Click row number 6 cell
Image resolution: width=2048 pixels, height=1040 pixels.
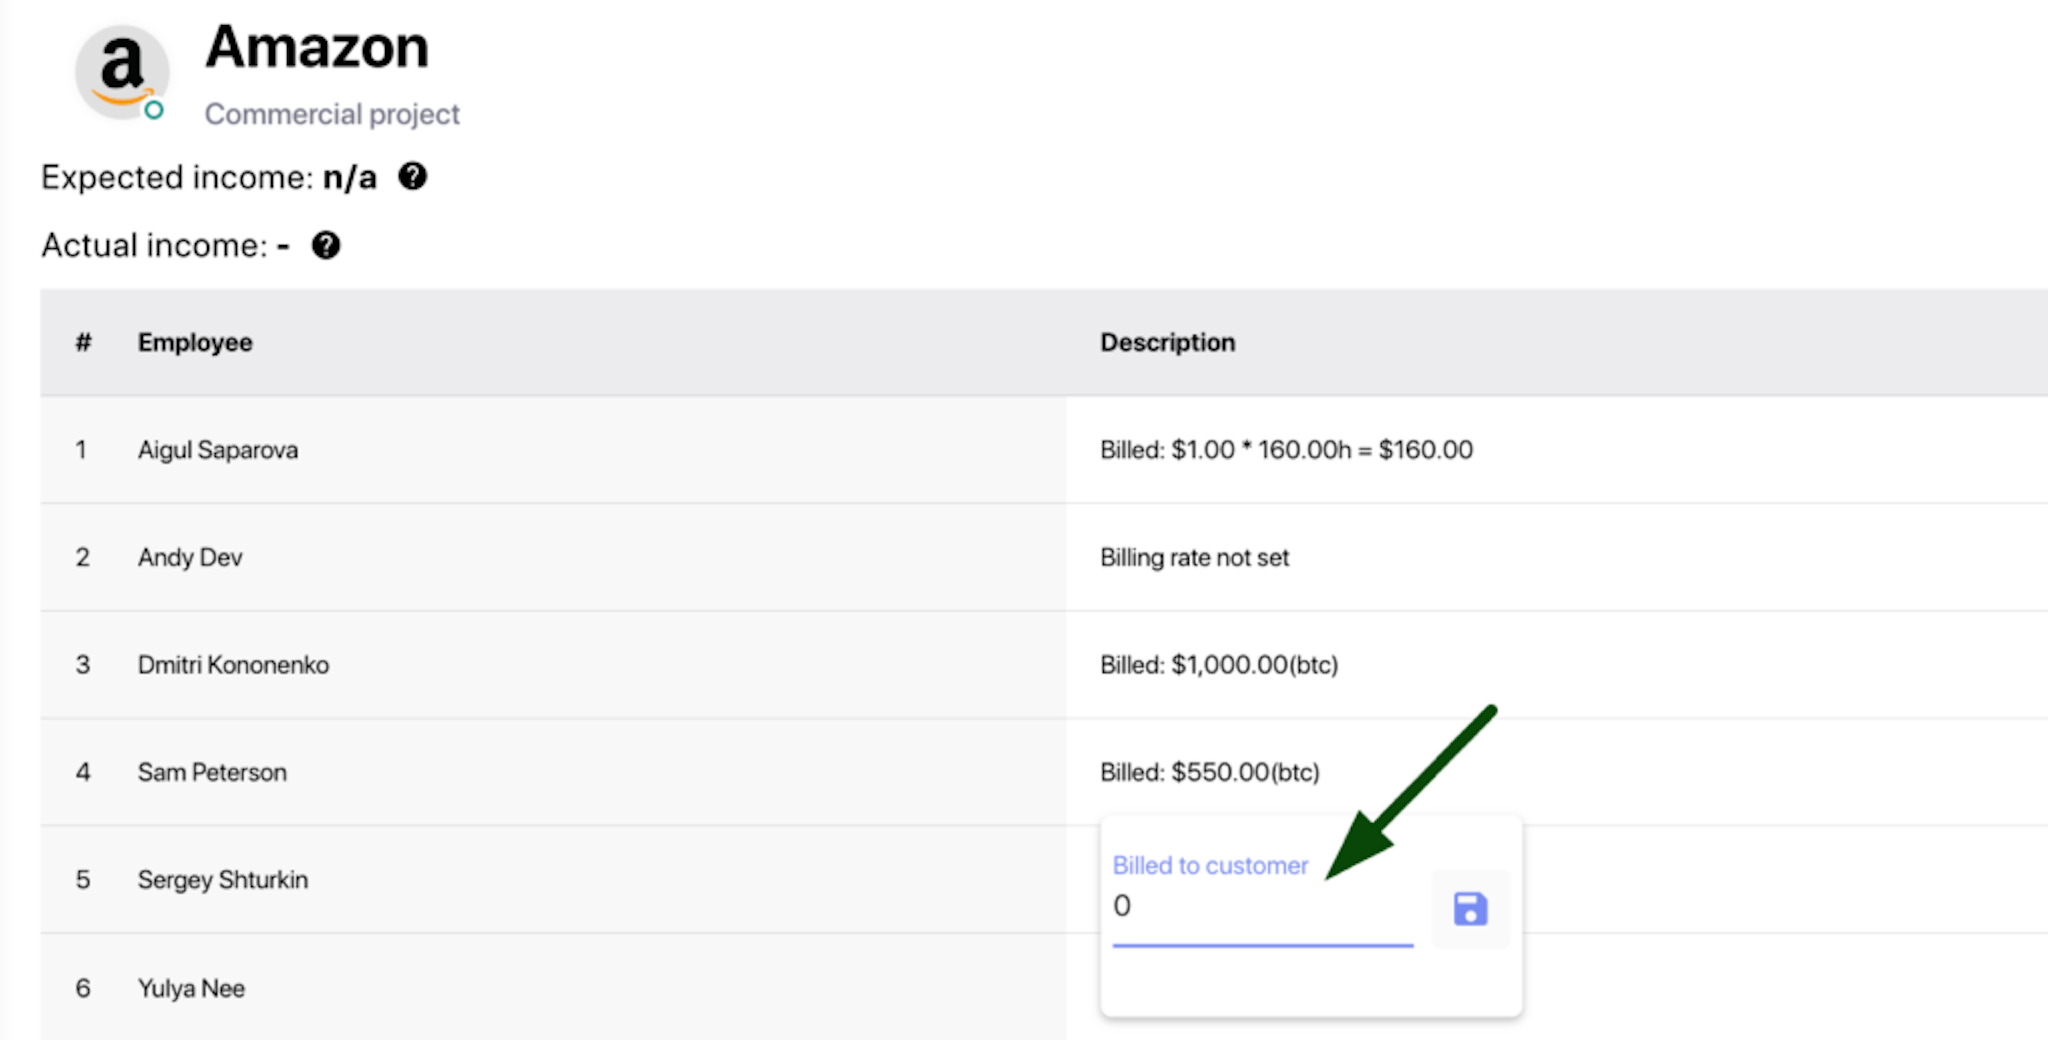(83, 988)
